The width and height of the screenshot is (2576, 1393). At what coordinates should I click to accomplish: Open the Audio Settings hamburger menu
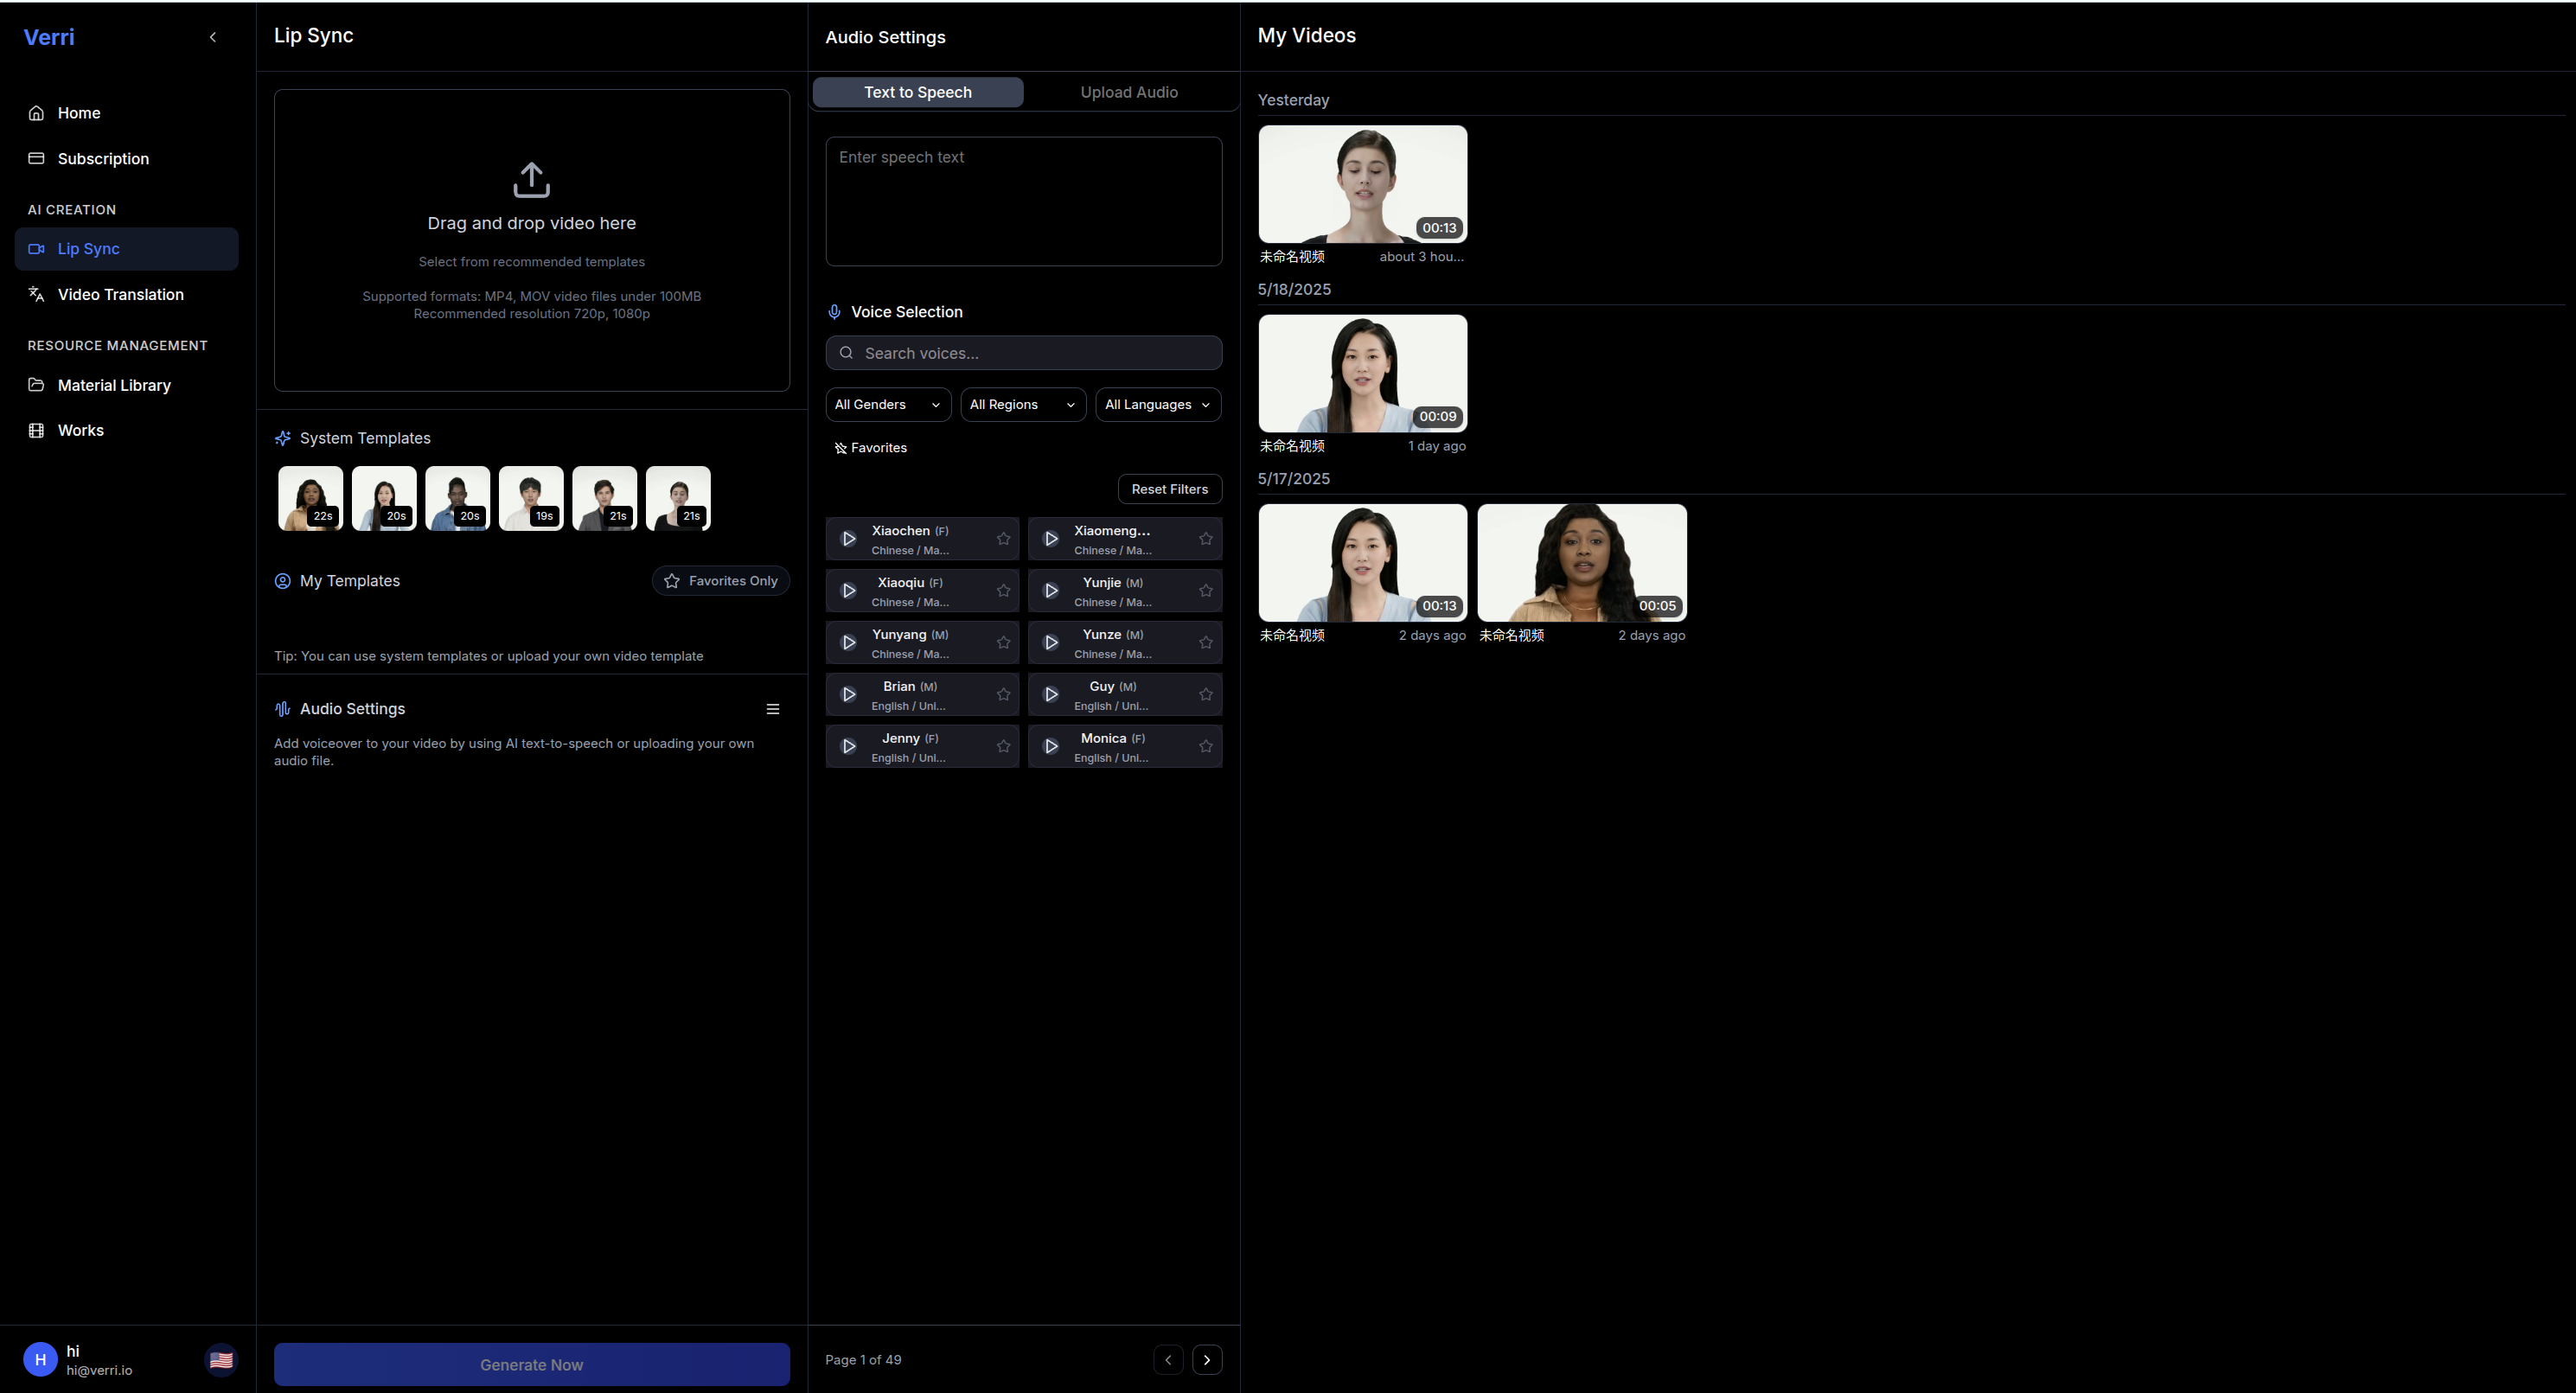(x=772, y=709)
